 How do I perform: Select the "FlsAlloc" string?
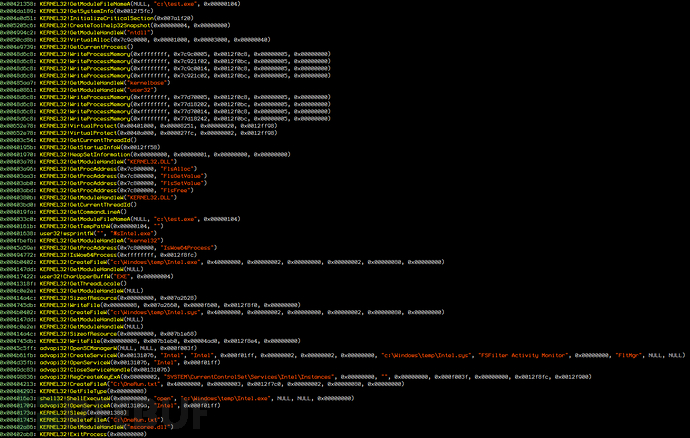(x=179, y=169)
